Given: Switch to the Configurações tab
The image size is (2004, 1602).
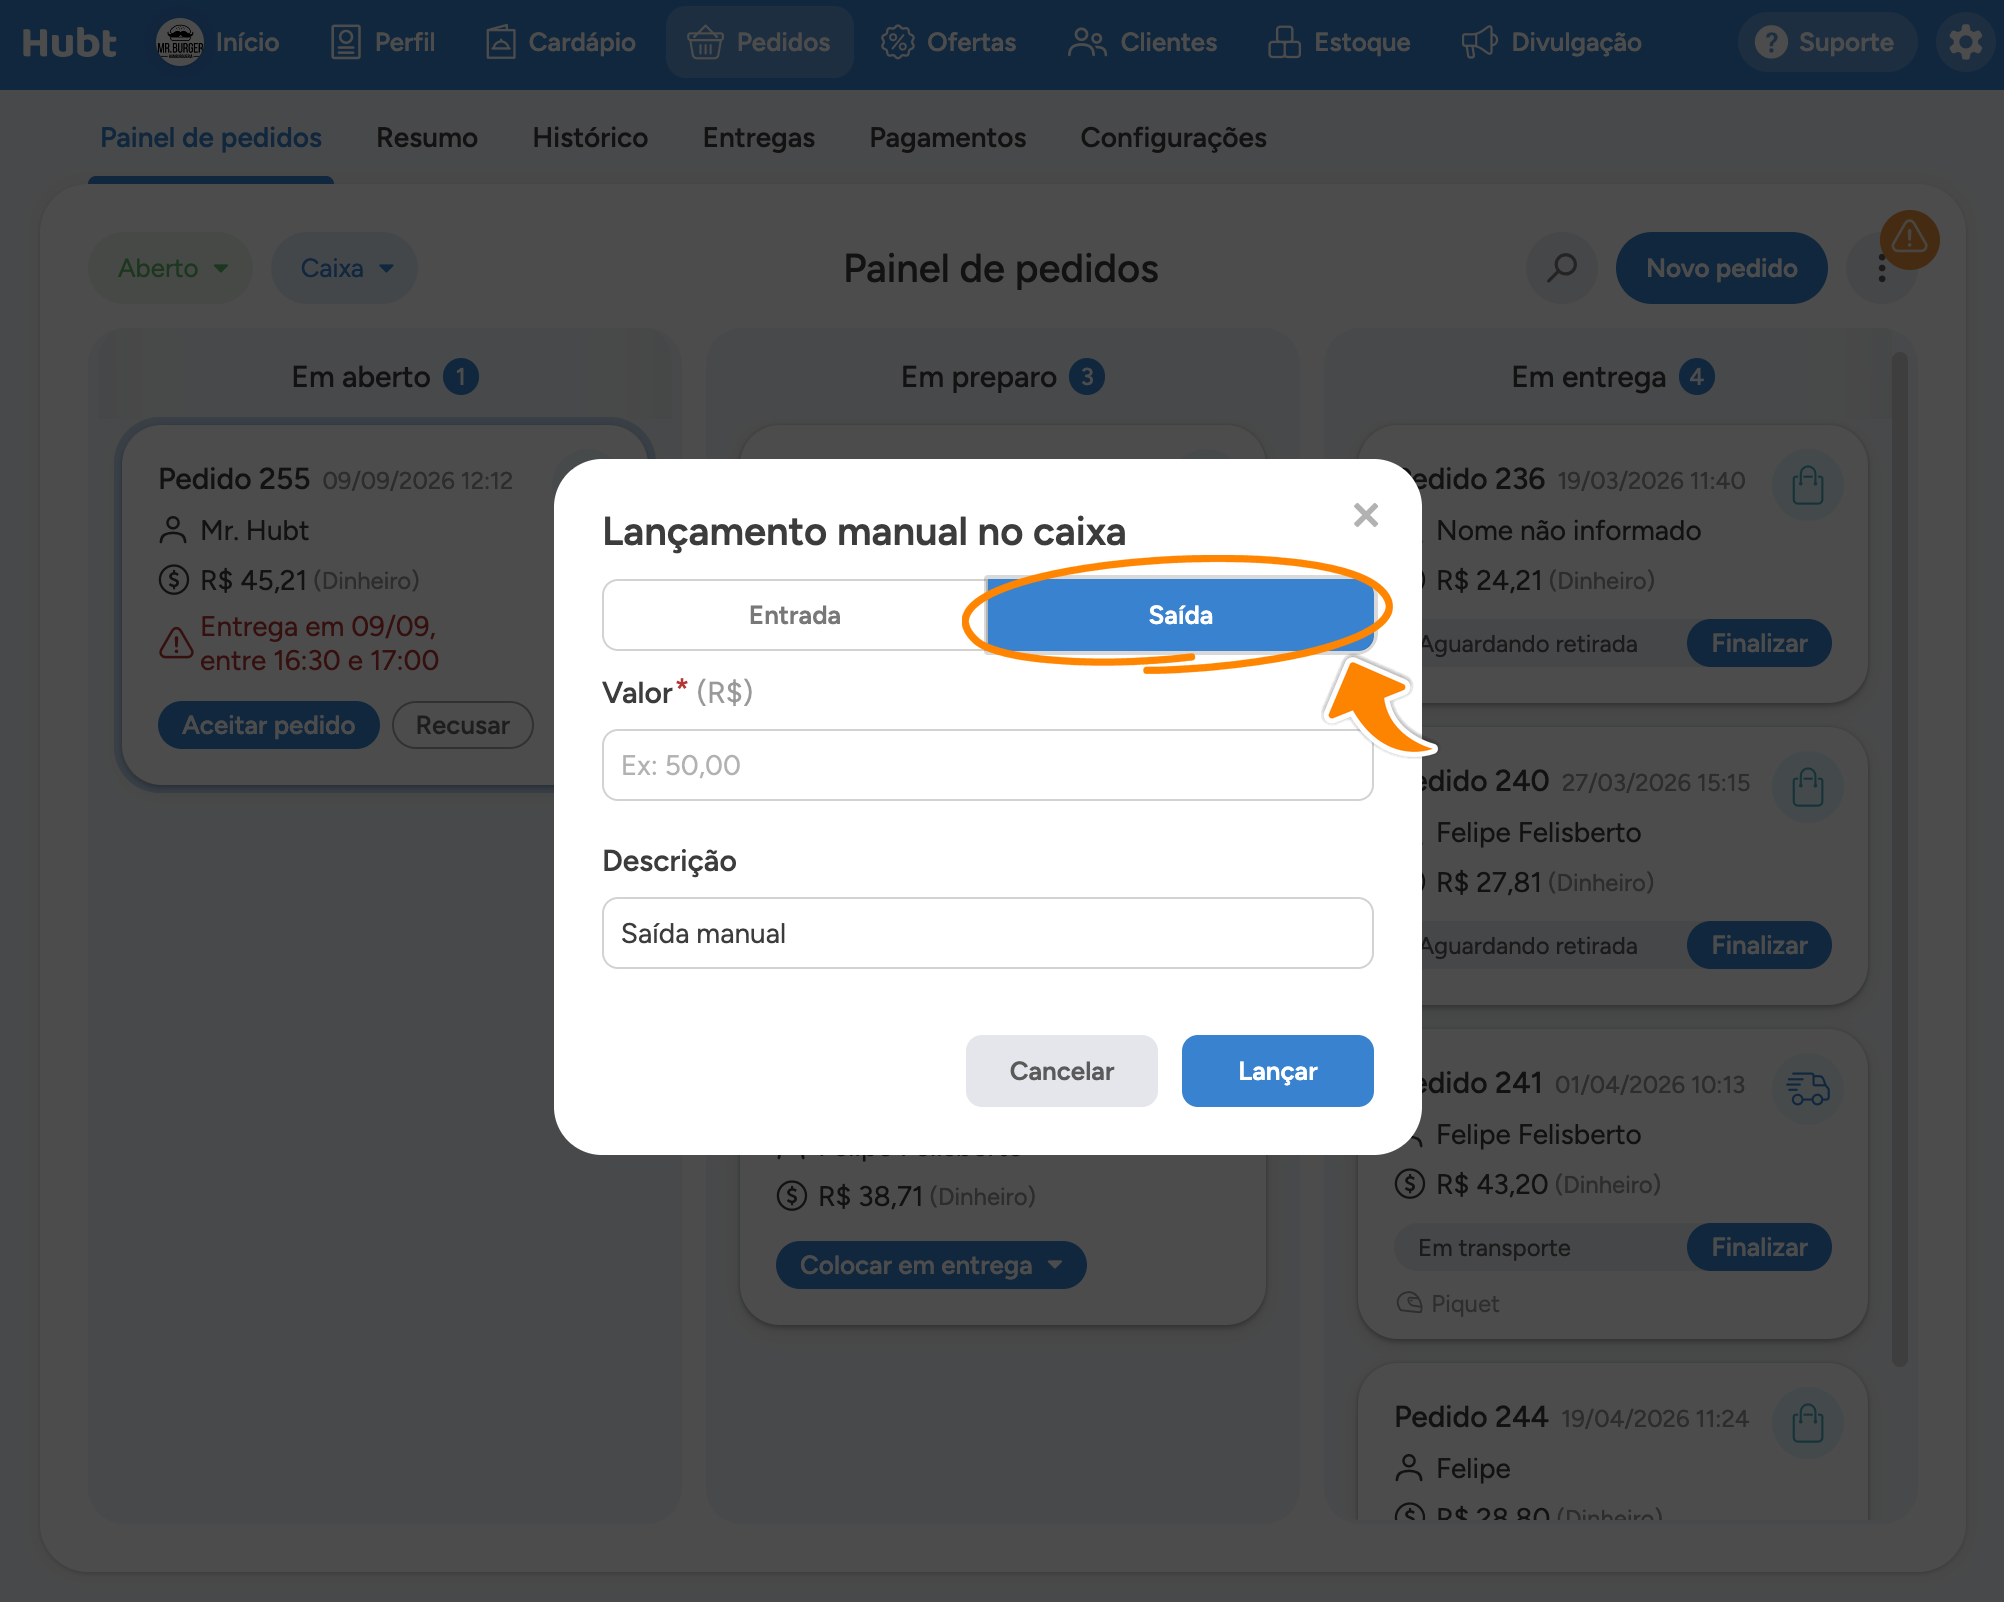Looking at the screenshot, I should [x=1174, y=138].
